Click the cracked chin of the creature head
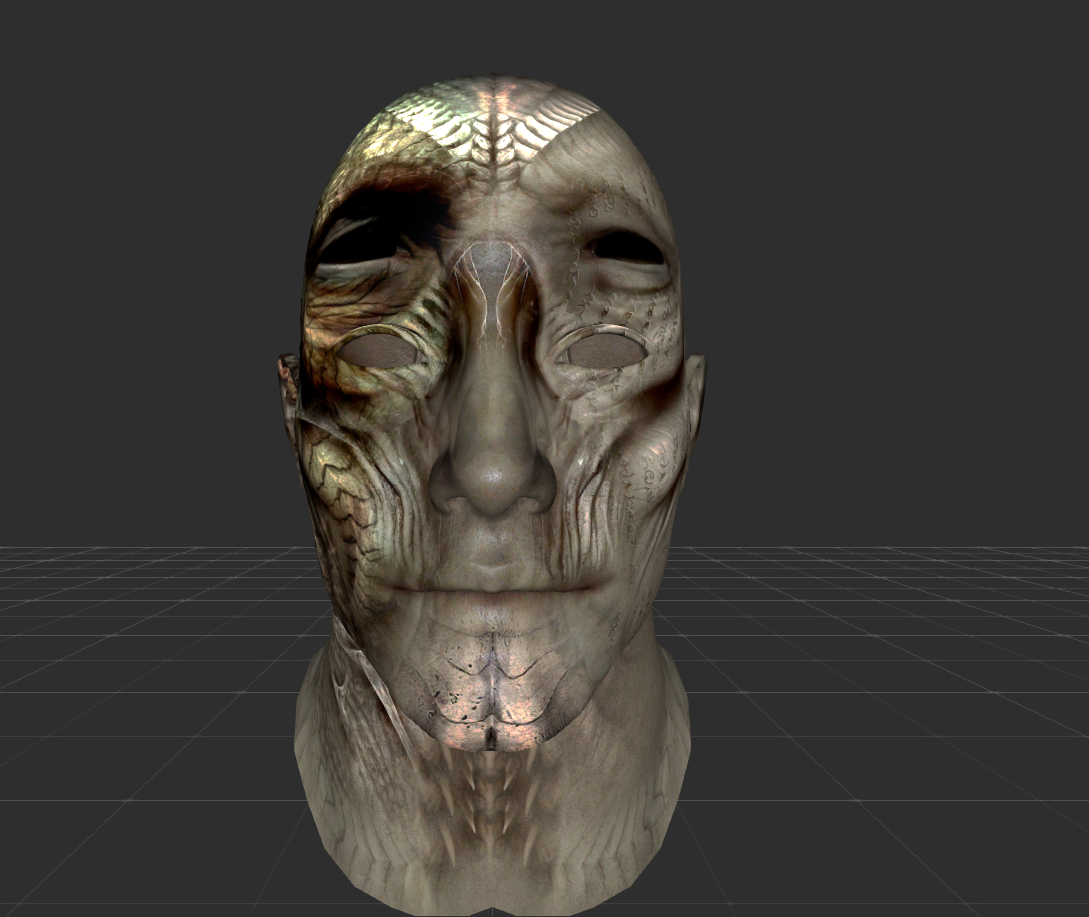Image resolution: width=1089 pixels, height=917 pixels. coord(491,695)
